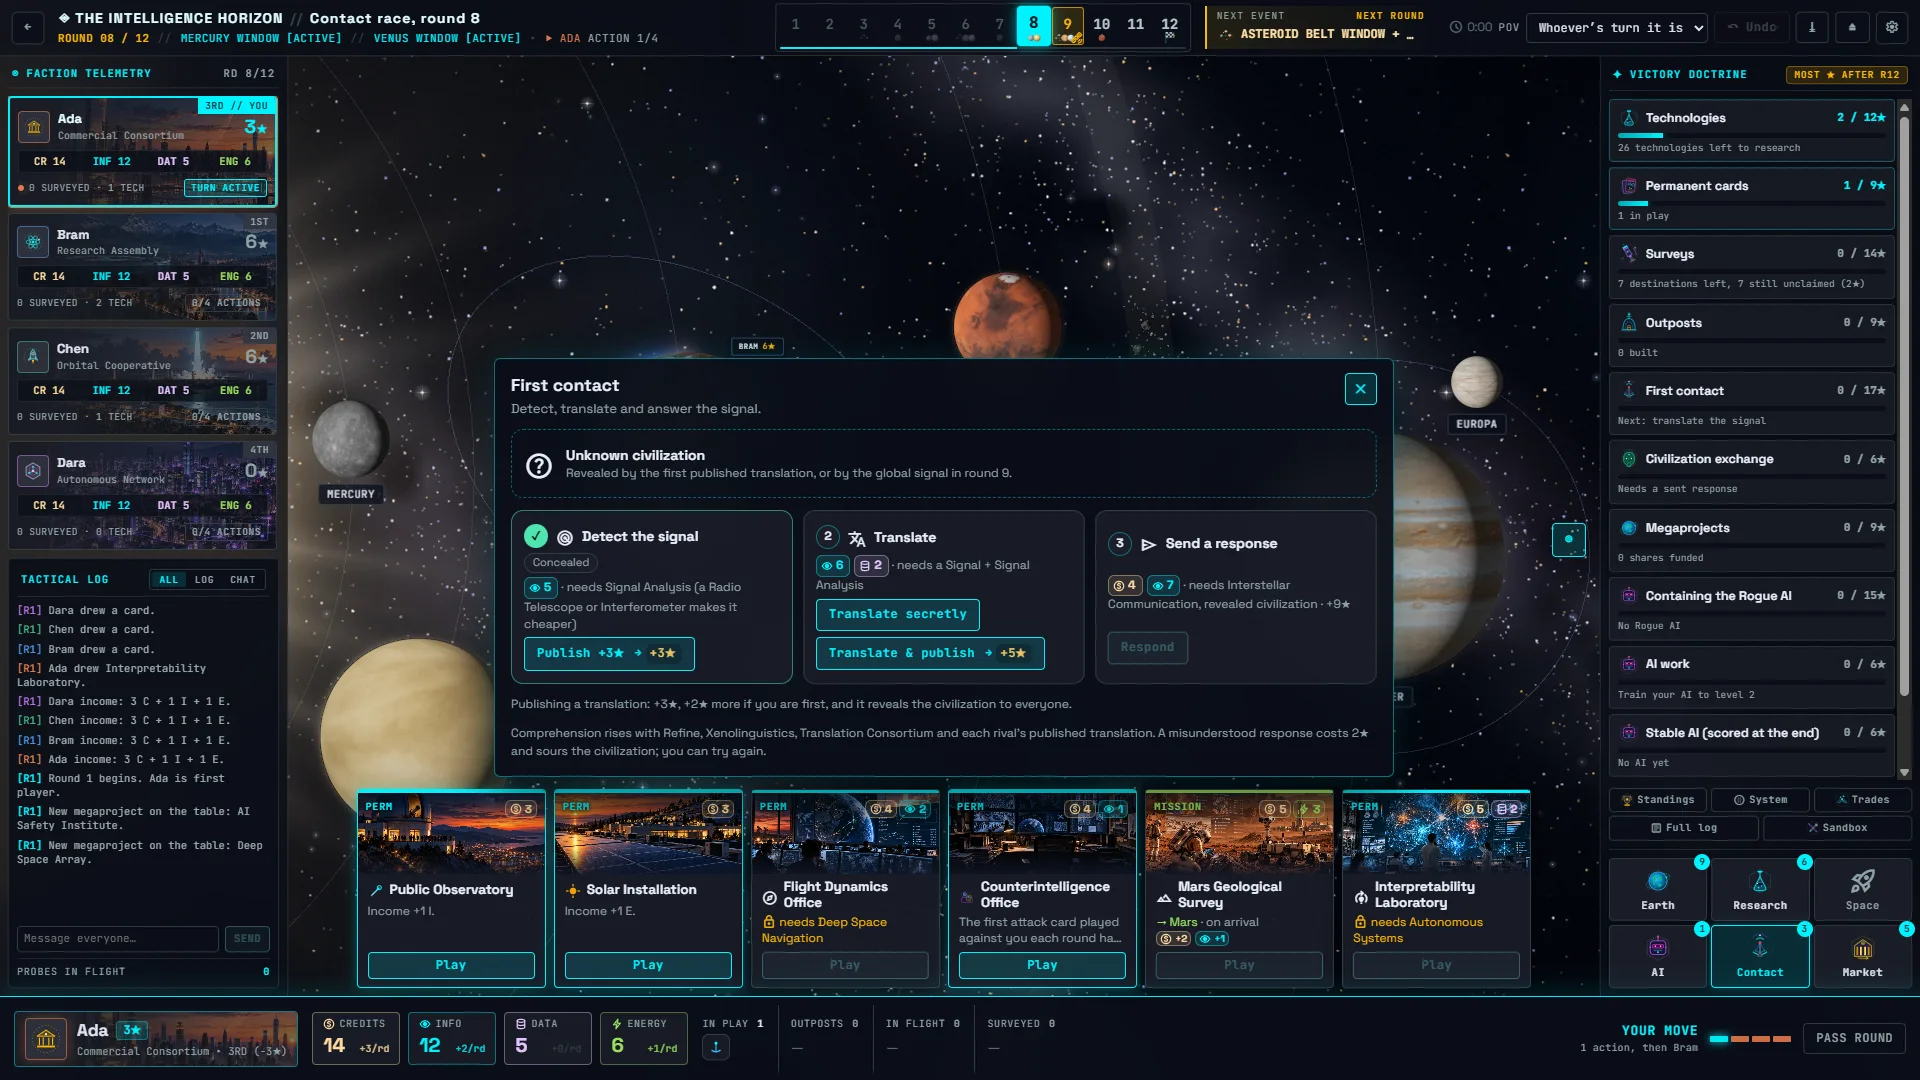
Task: Click Ada's faction emblem in bottom bar
Action: pyautogui.click(x=46, y=1039)
